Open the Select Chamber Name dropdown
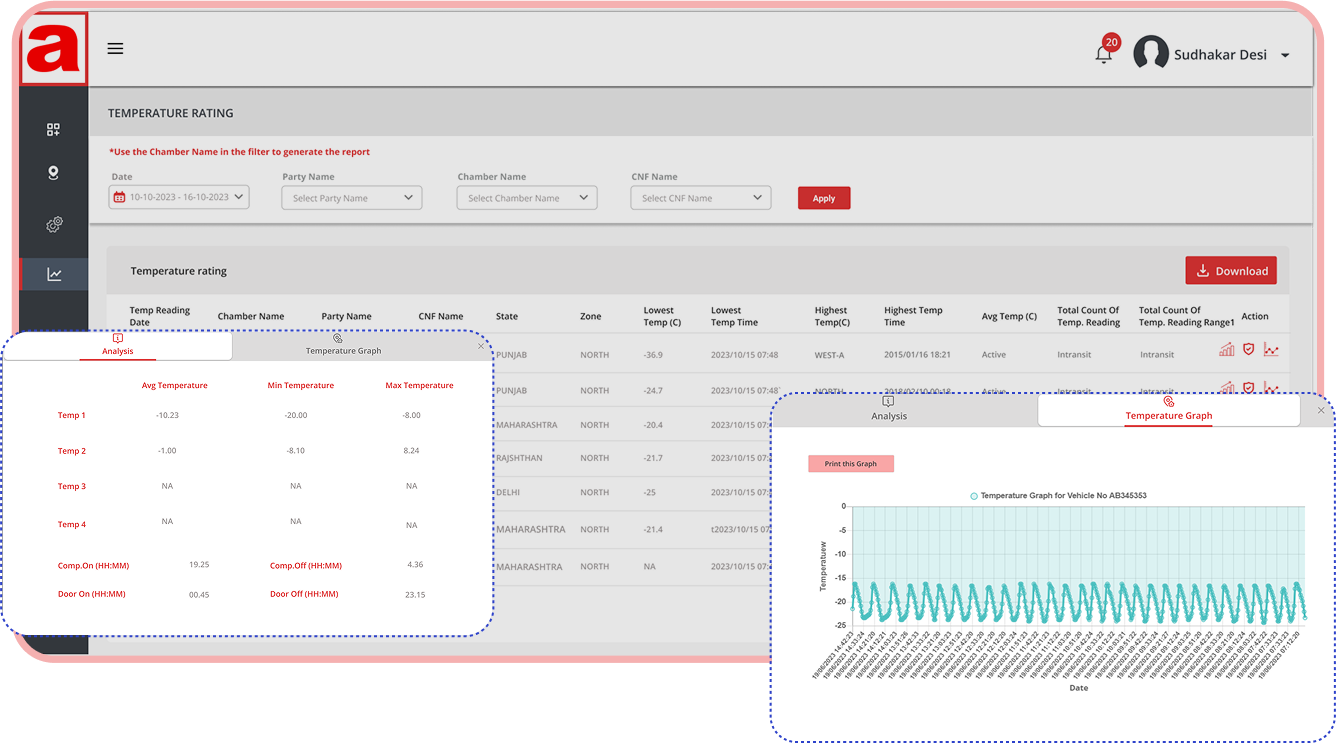 [526, 198]
